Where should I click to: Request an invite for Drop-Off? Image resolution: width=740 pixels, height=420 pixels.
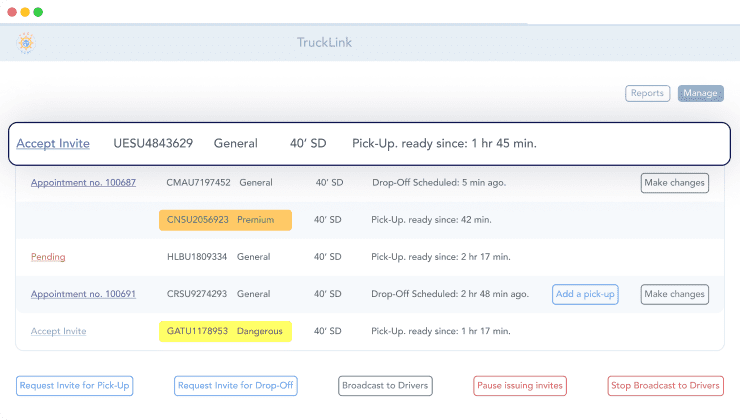coord(236,386)
